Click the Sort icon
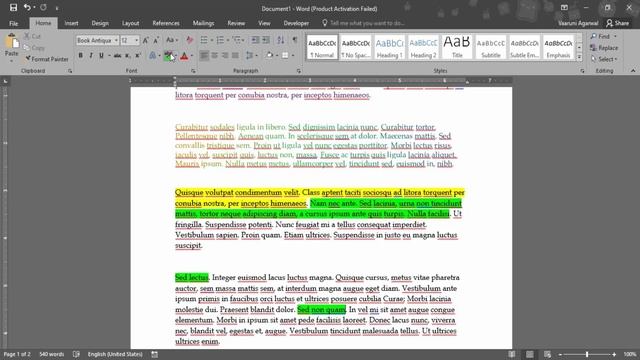Screen dimensions: 640x360 coord(281,40)
